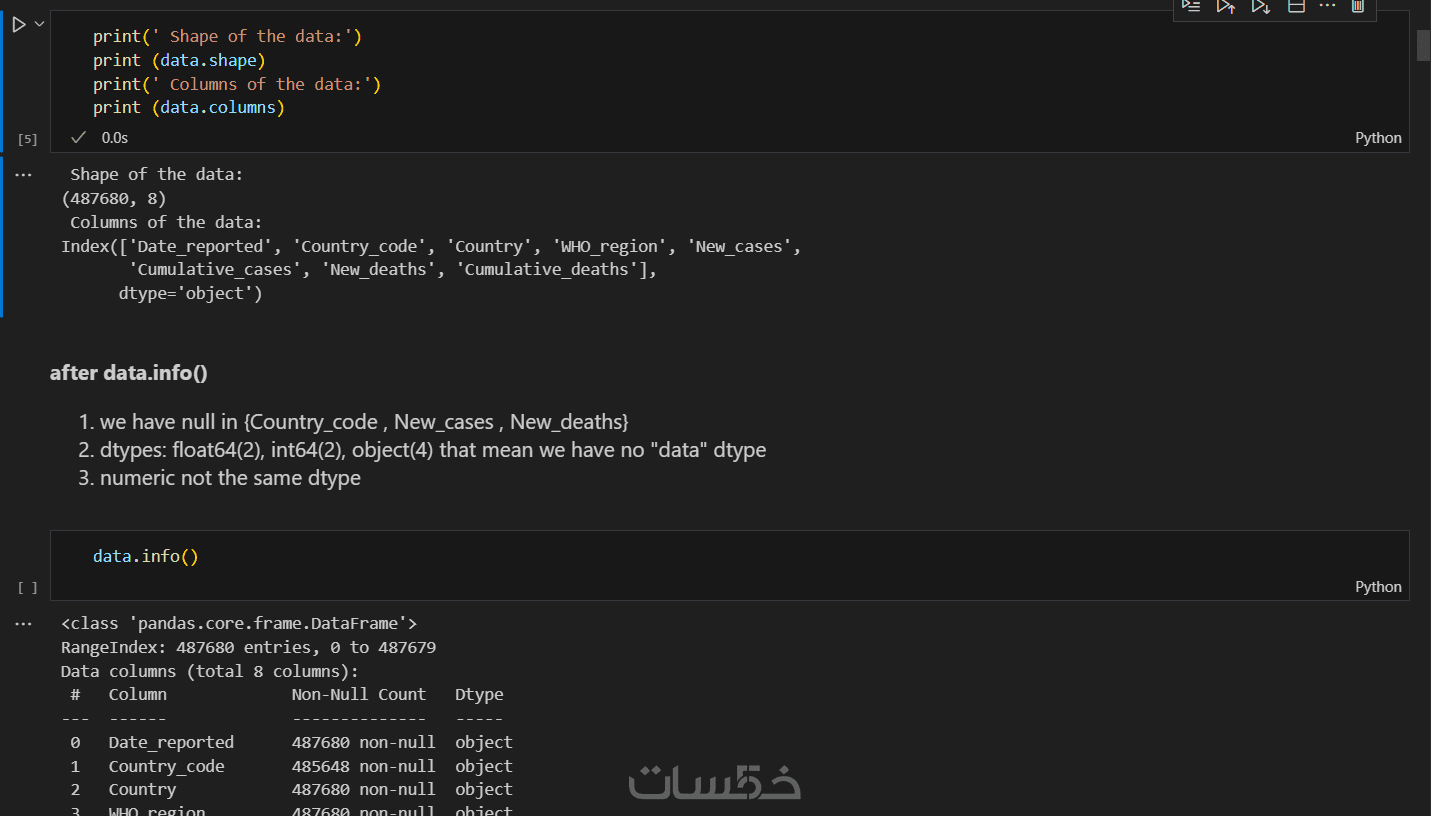Click the execution success checkmark

point(78,137)
